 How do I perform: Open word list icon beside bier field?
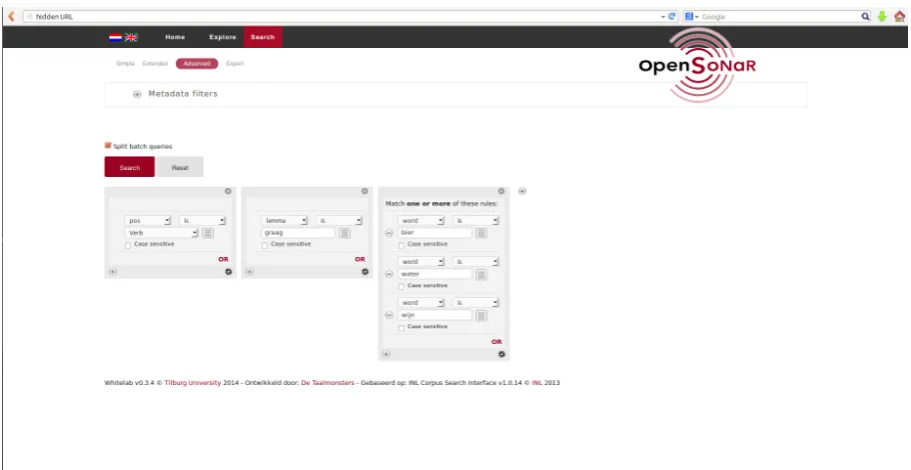tap(481, 233)
